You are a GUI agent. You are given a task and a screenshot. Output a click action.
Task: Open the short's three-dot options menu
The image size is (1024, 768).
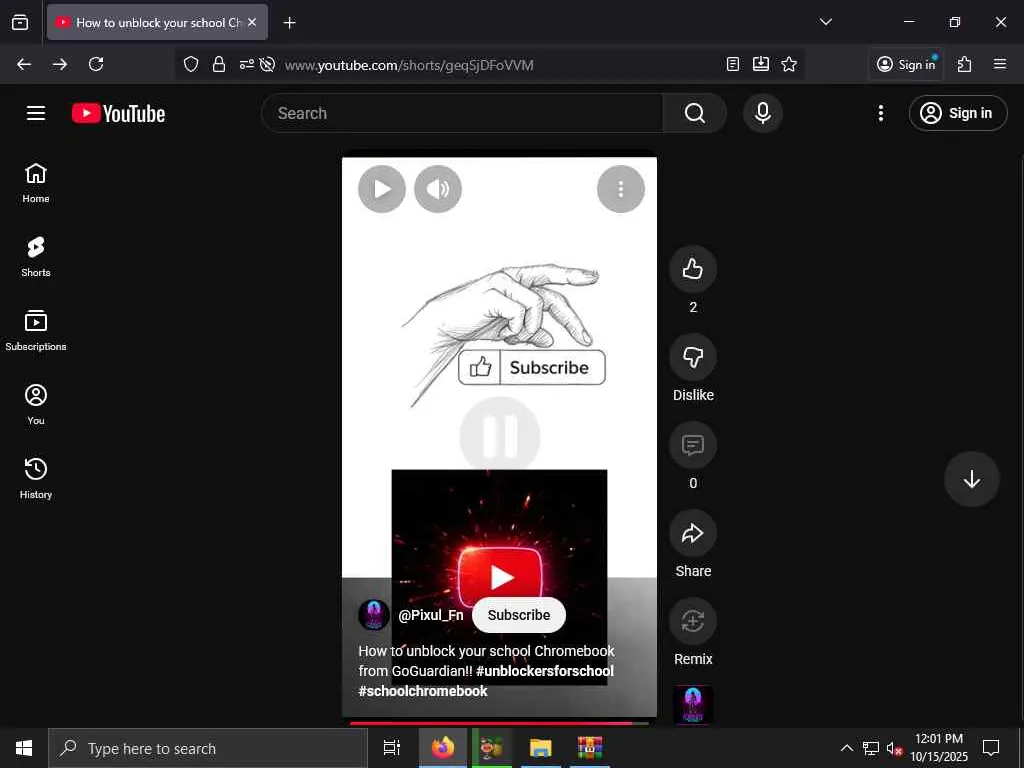click(621, 189)
